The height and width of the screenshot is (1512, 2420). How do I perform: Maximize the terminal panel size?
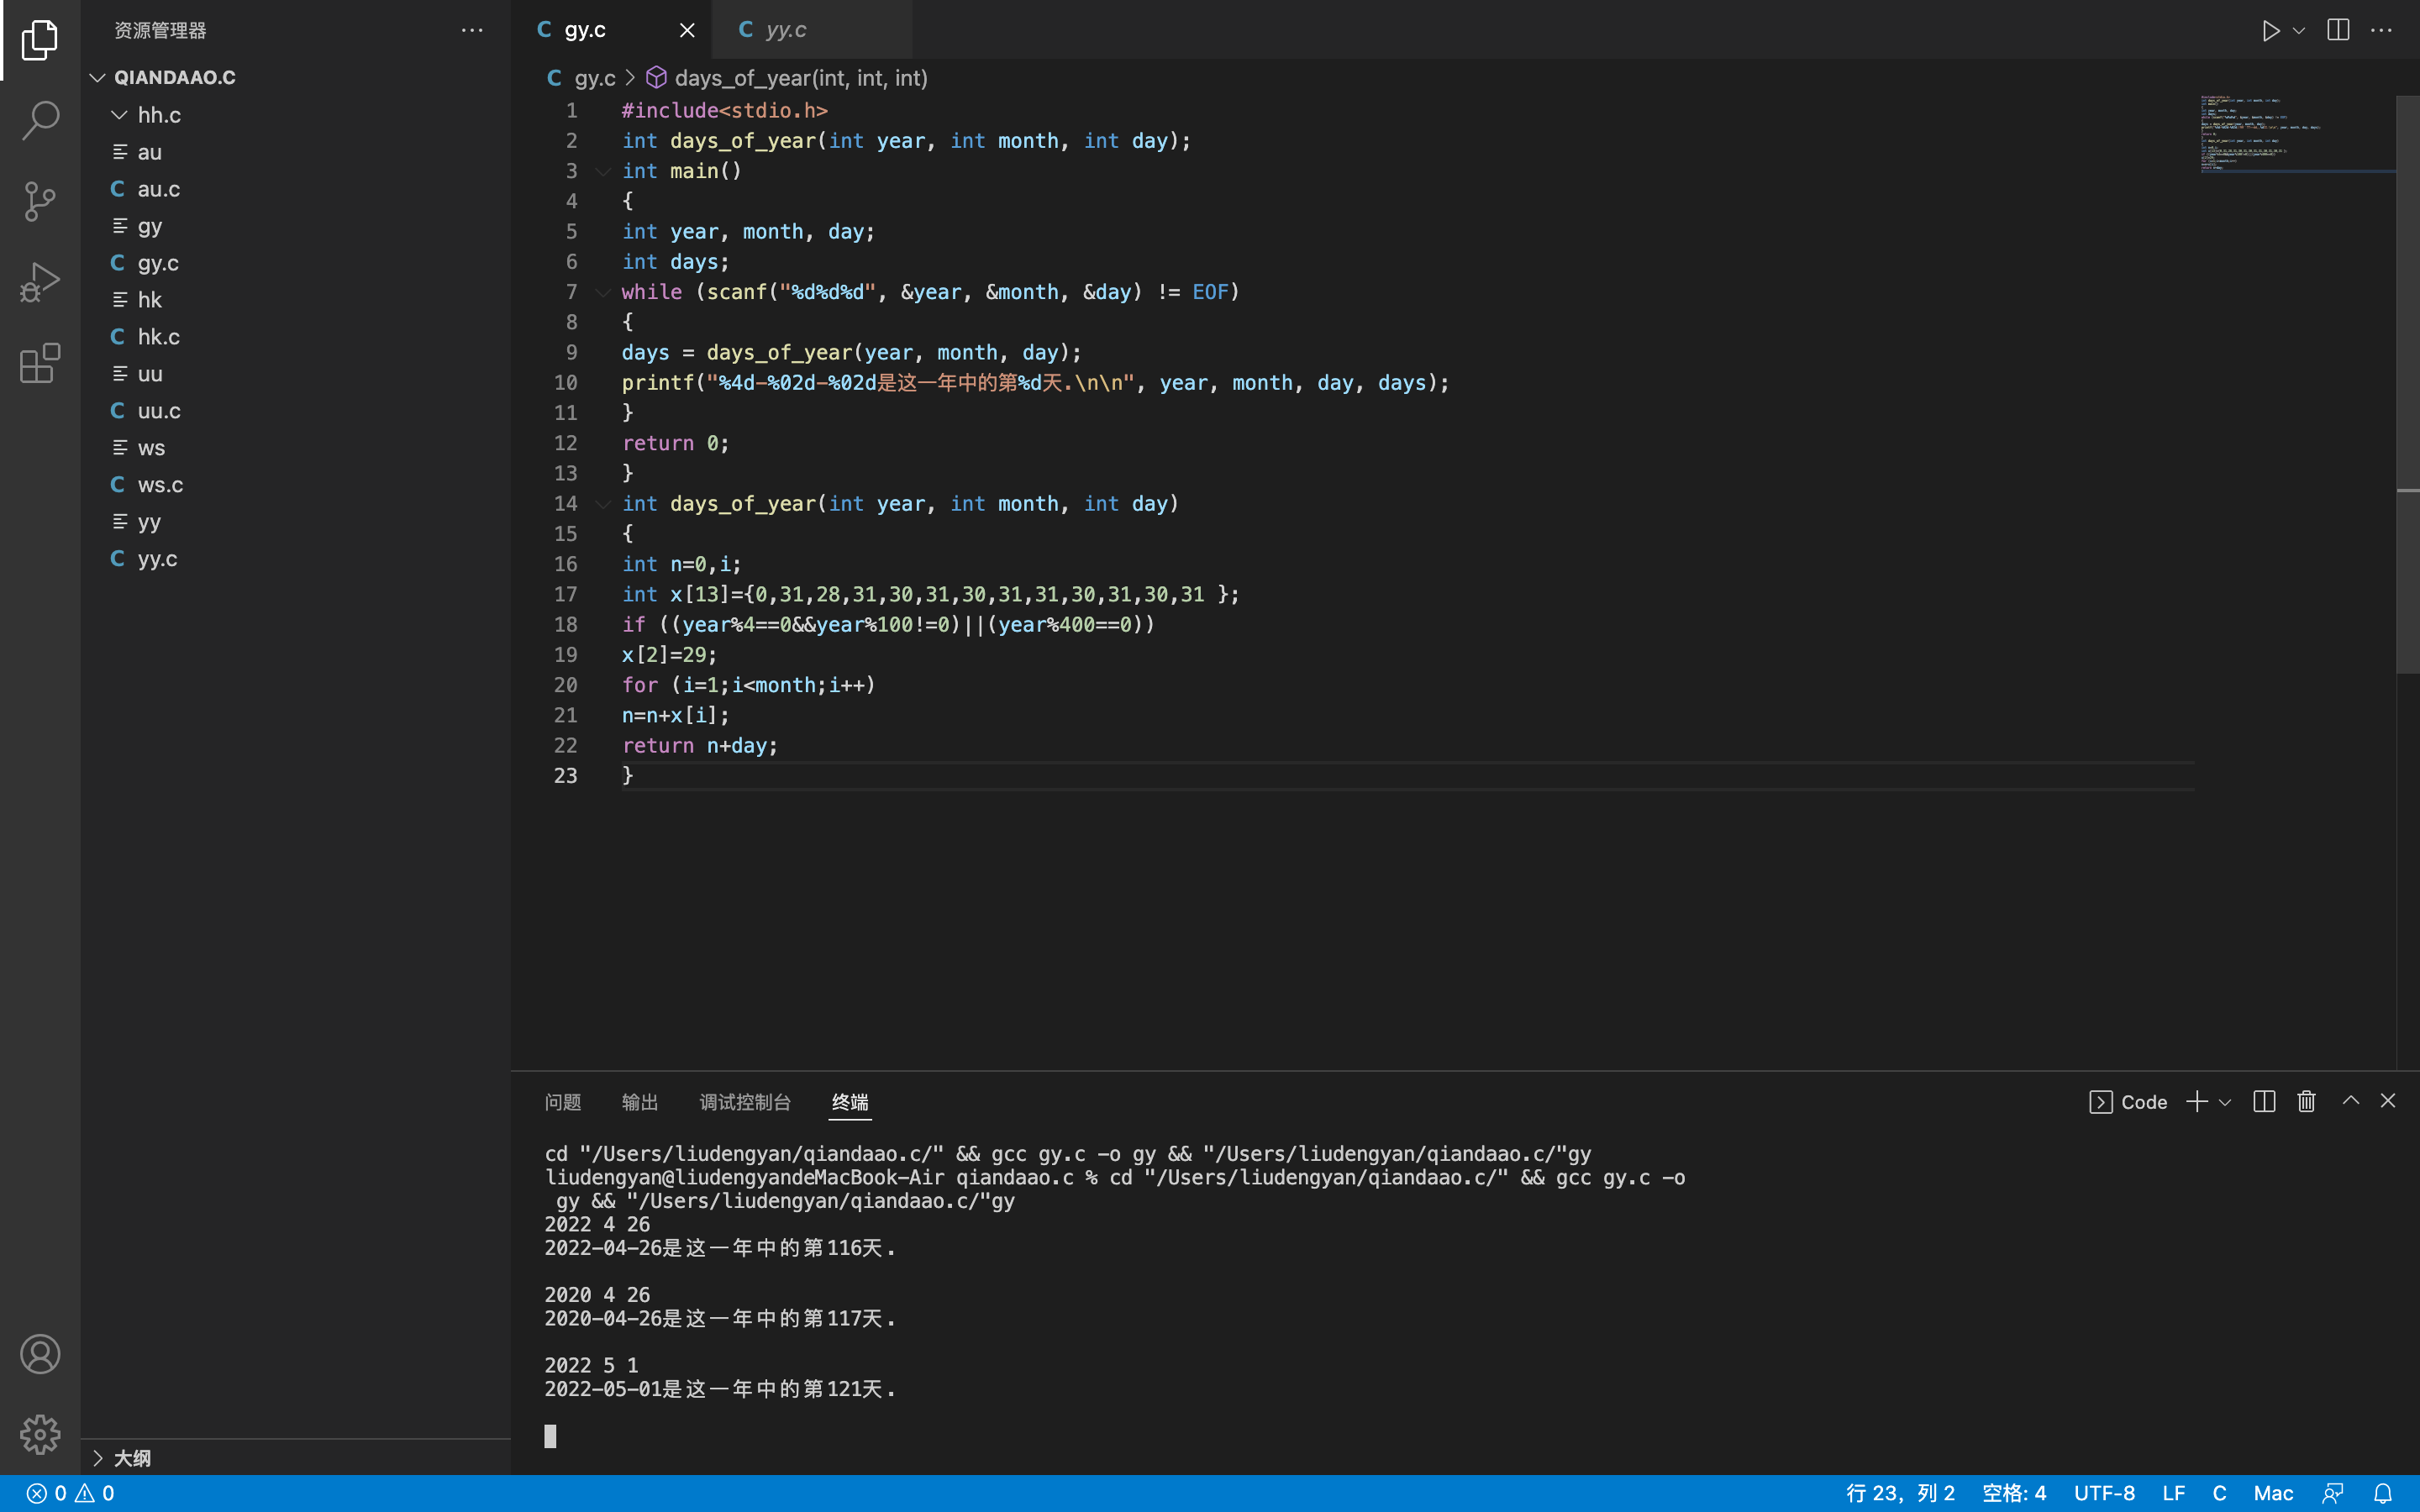(x=2351, y=1101)
